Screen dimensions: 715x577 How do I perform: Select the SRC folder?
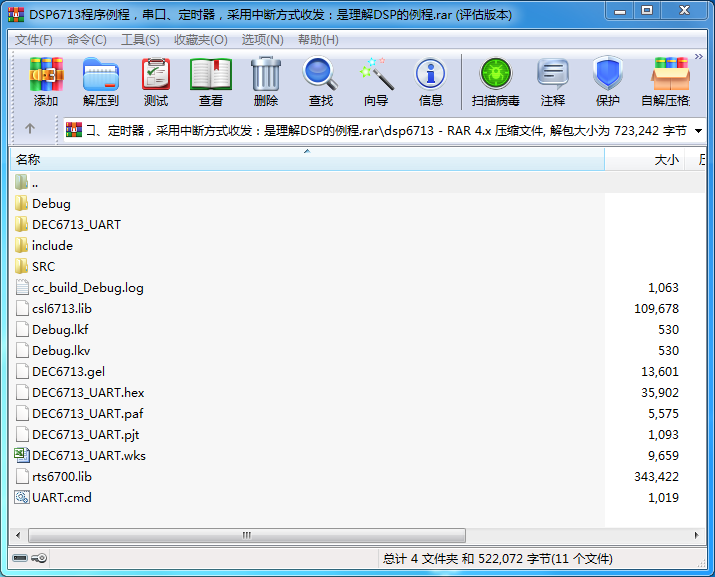[35, 266]
